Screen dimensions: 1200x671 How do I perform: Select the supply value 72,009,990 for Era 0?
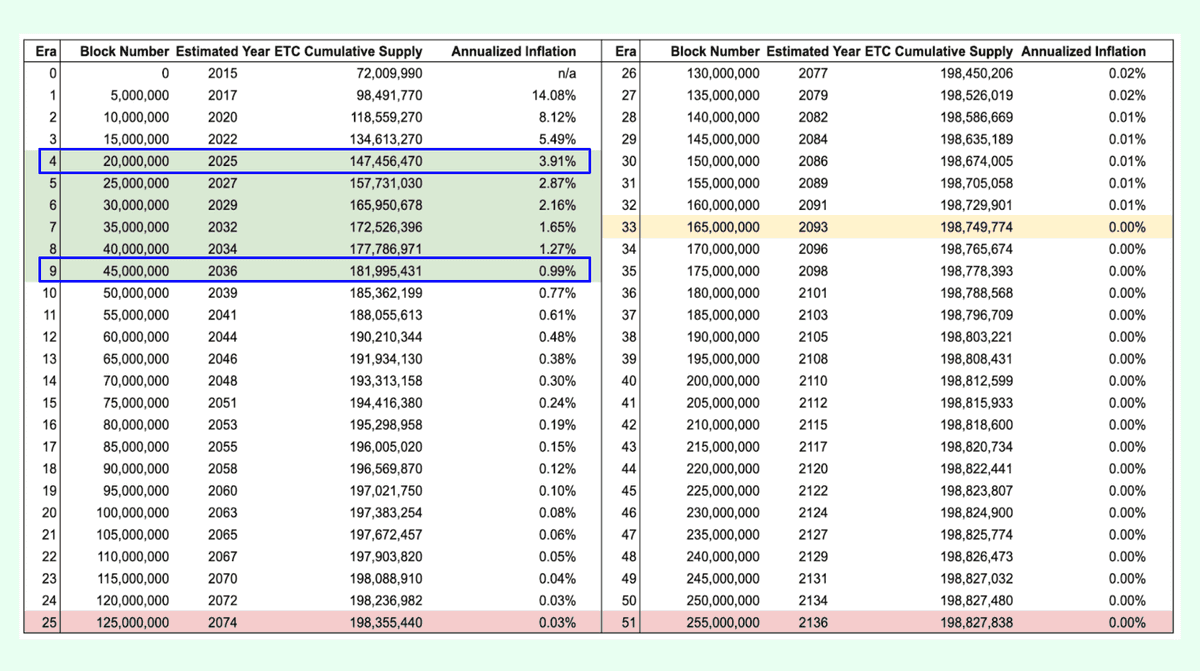pos(390,73)
